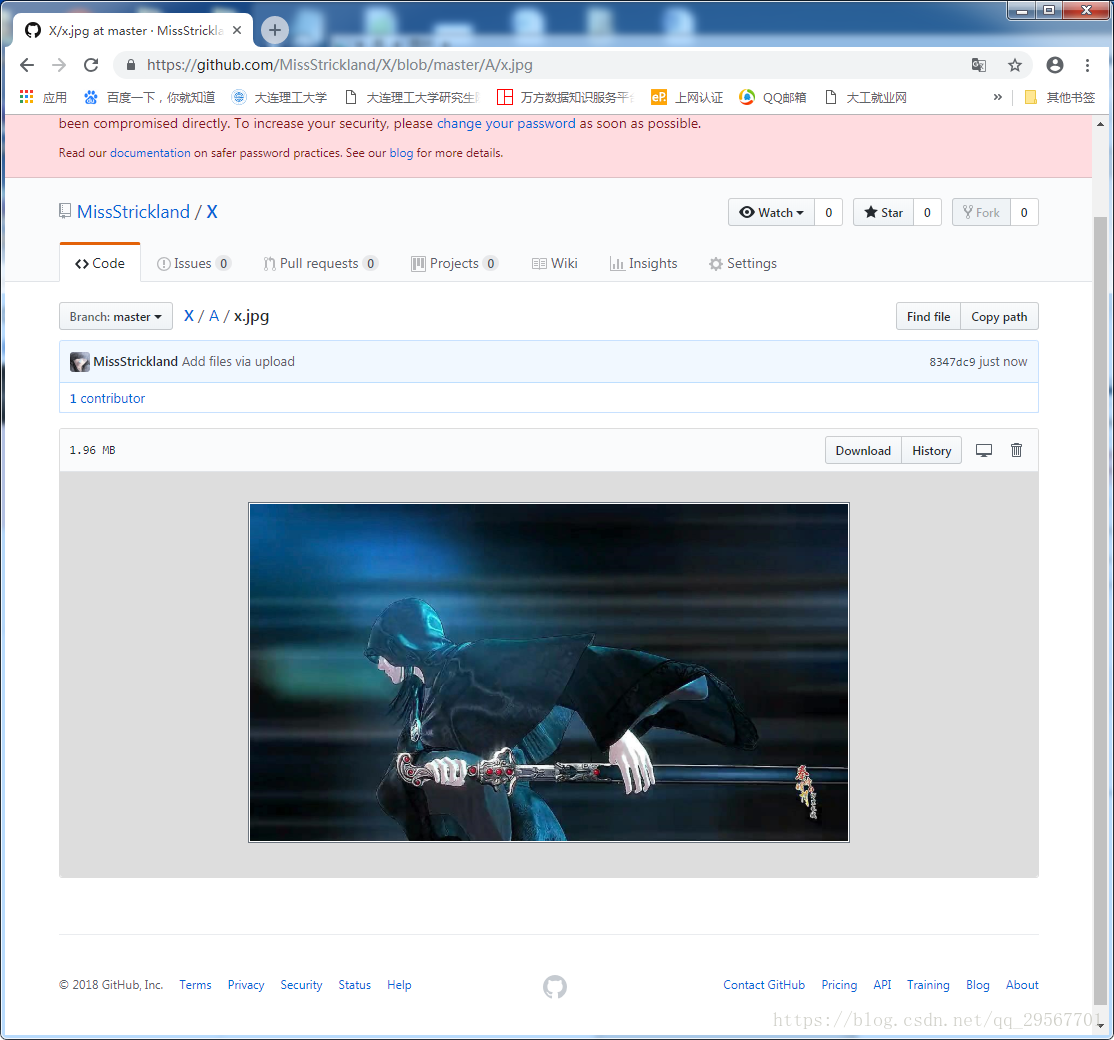Open the Insights tab
The image size is (1114, 1040).
tap(644, 264)
